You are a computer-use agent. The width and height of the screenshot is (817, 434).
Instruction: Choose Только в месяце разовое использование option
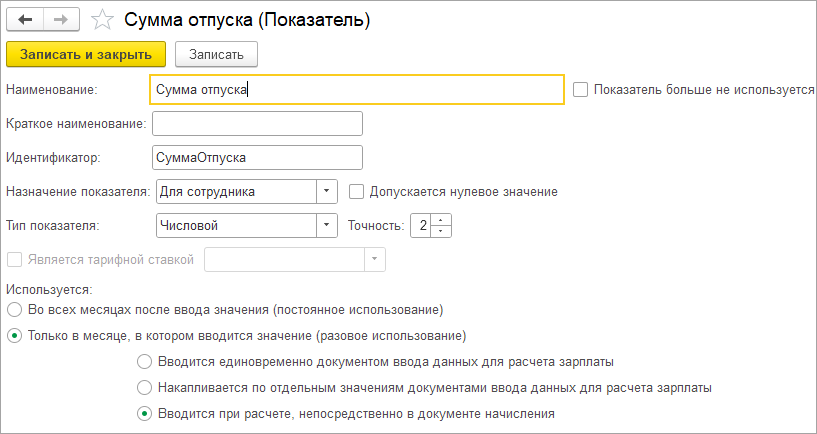coord(15,336)
